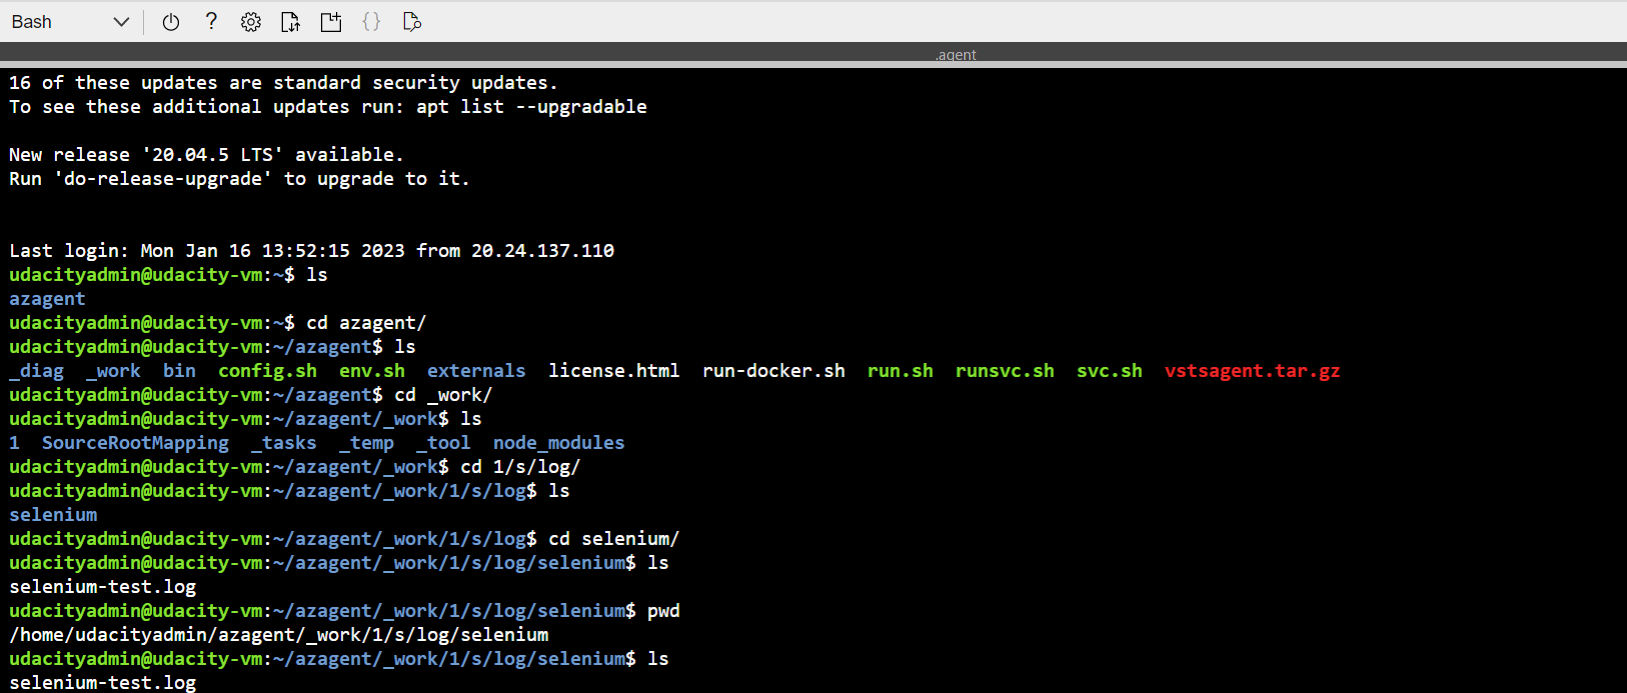Select the '_tool' directory name

tap(443, 443)
